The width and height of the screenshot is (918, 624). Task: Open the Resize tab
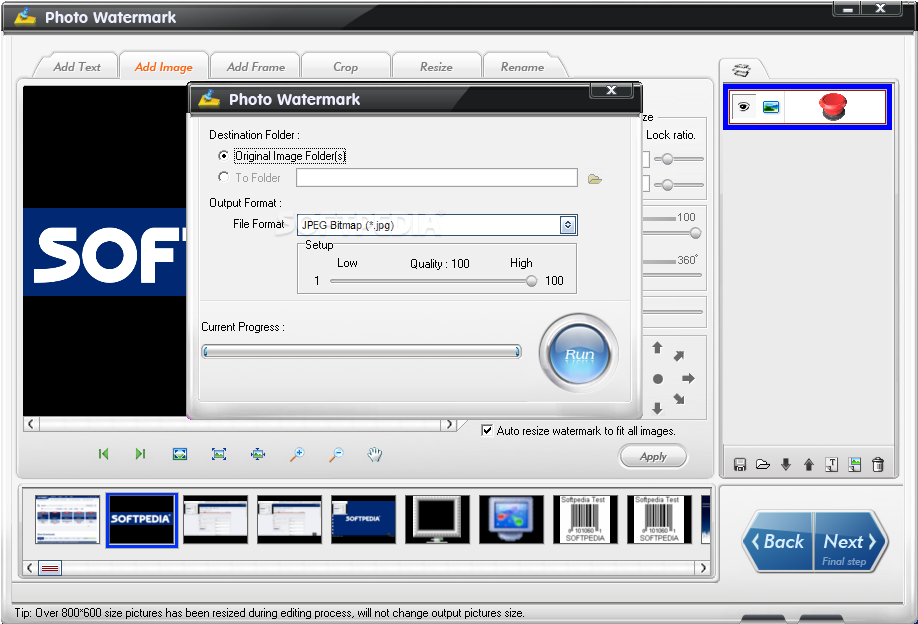tap(436, 67)
